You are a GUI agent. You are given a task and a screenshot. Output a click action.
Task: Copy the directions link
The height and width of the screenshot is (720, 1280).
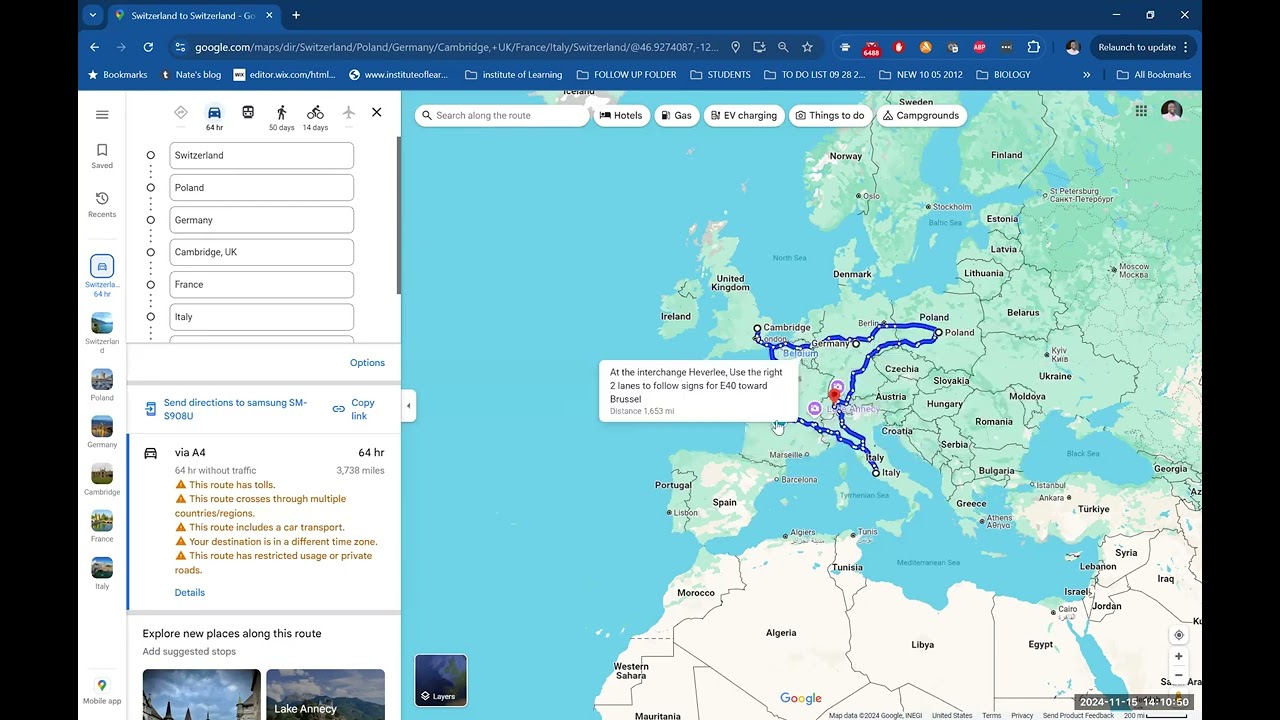point(355,409)
